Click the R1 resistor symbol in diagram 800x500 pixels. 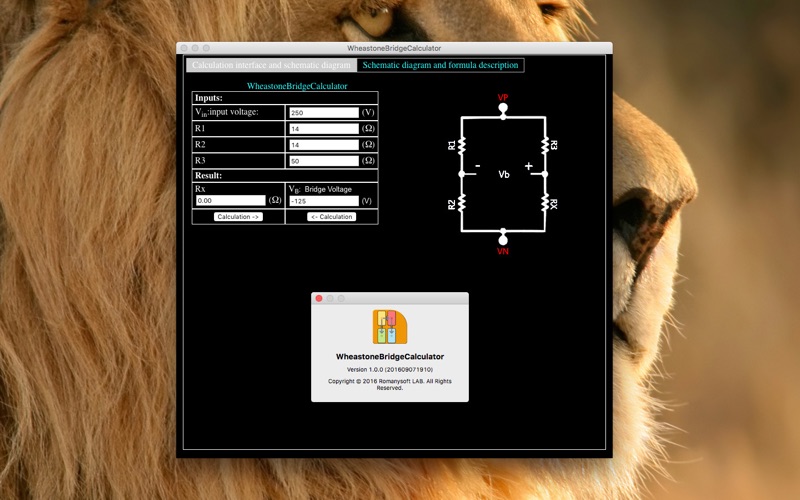[462, 146]
